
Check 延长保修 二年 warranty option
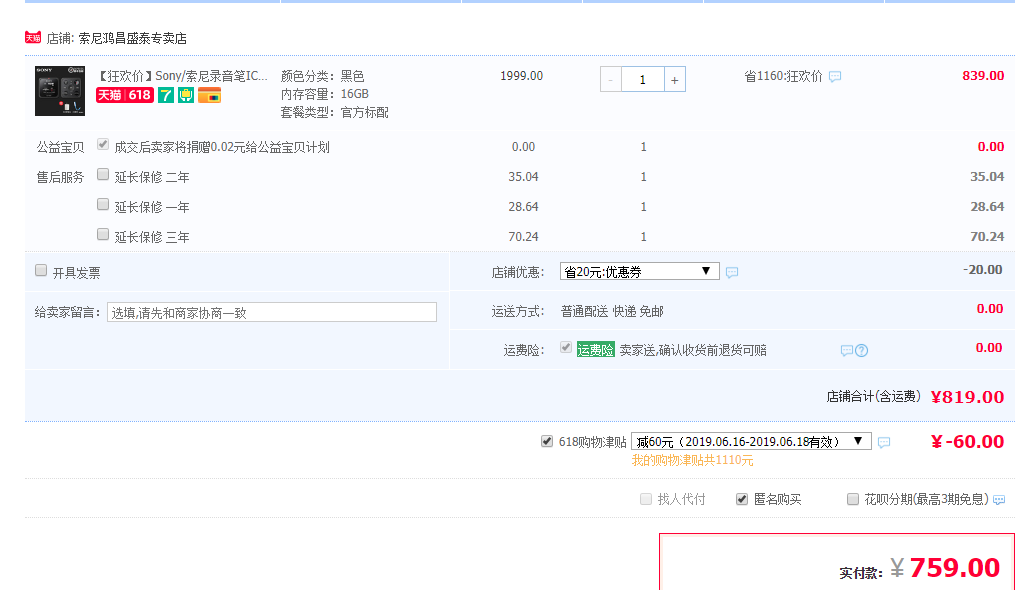[x=103, y=175]
